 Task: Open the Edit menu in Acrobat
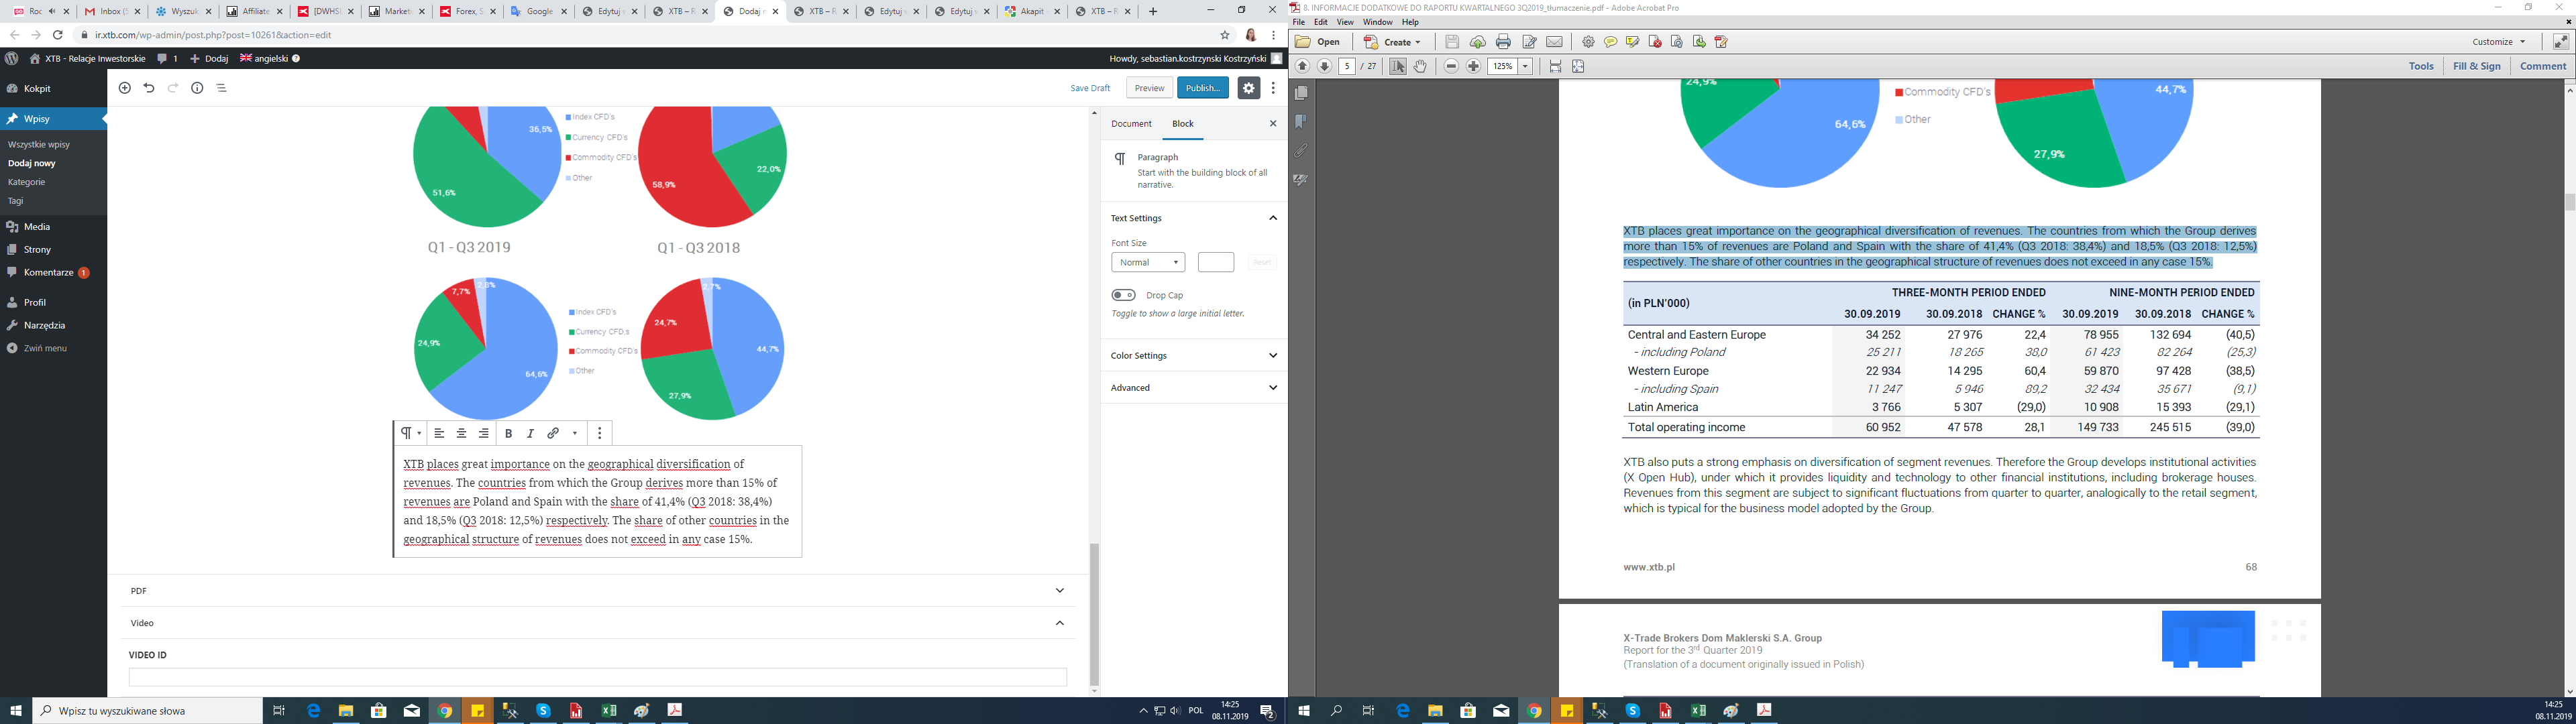click(x=1321, y=22)
